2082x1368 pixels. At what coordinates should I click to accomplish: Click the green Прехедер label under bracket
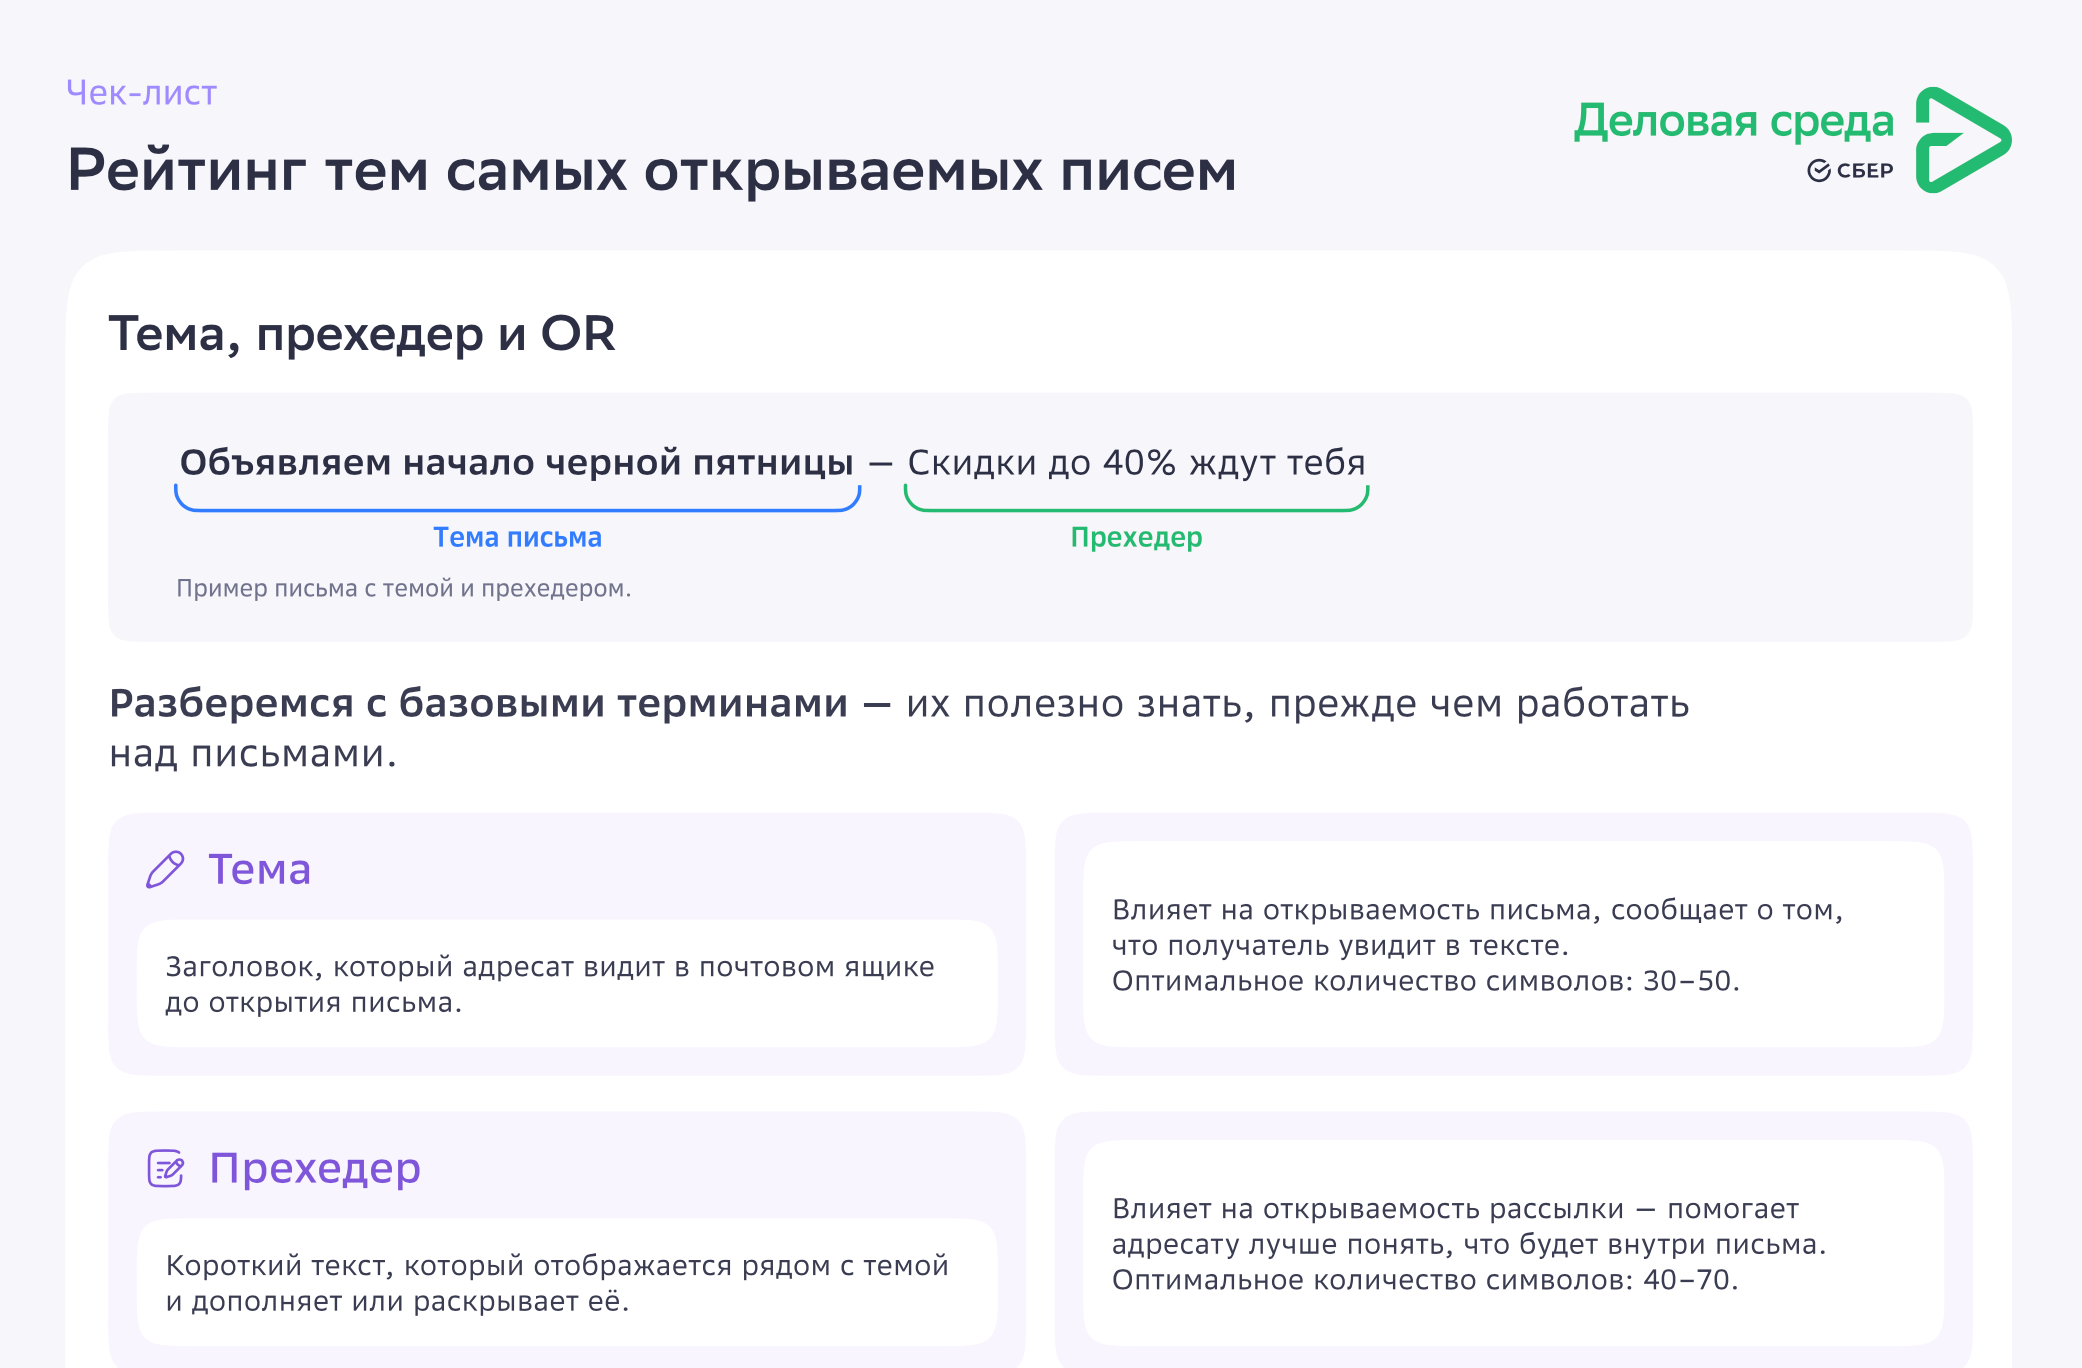click(x=1136, y=537)
